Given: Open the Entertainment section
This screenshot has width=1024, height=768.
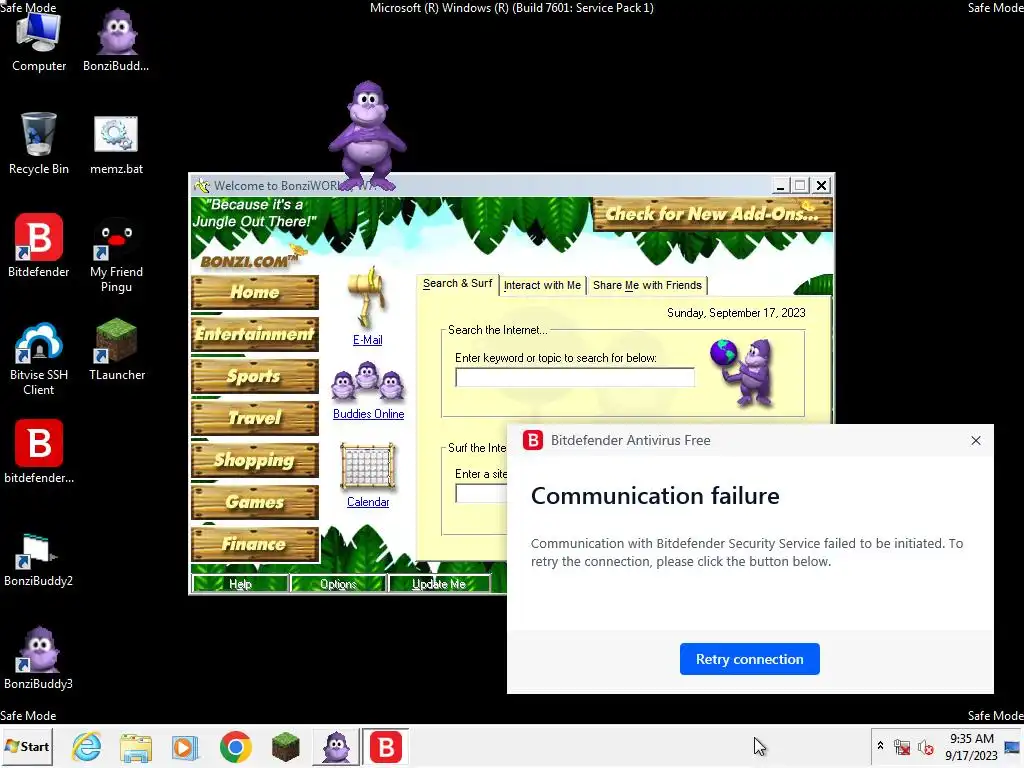Looking at the screenshot, I should pos(255,334).
